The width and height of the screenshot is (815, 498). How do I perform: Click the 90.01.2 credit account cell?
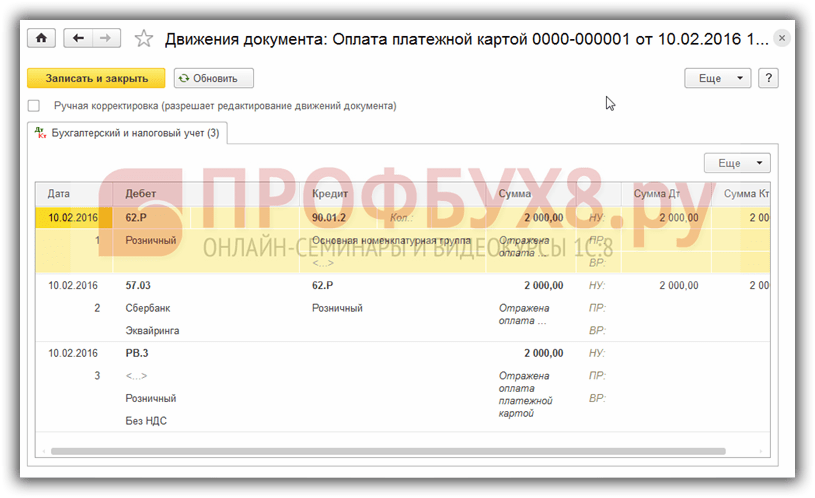pyautogui.click(x=329, y=217)
